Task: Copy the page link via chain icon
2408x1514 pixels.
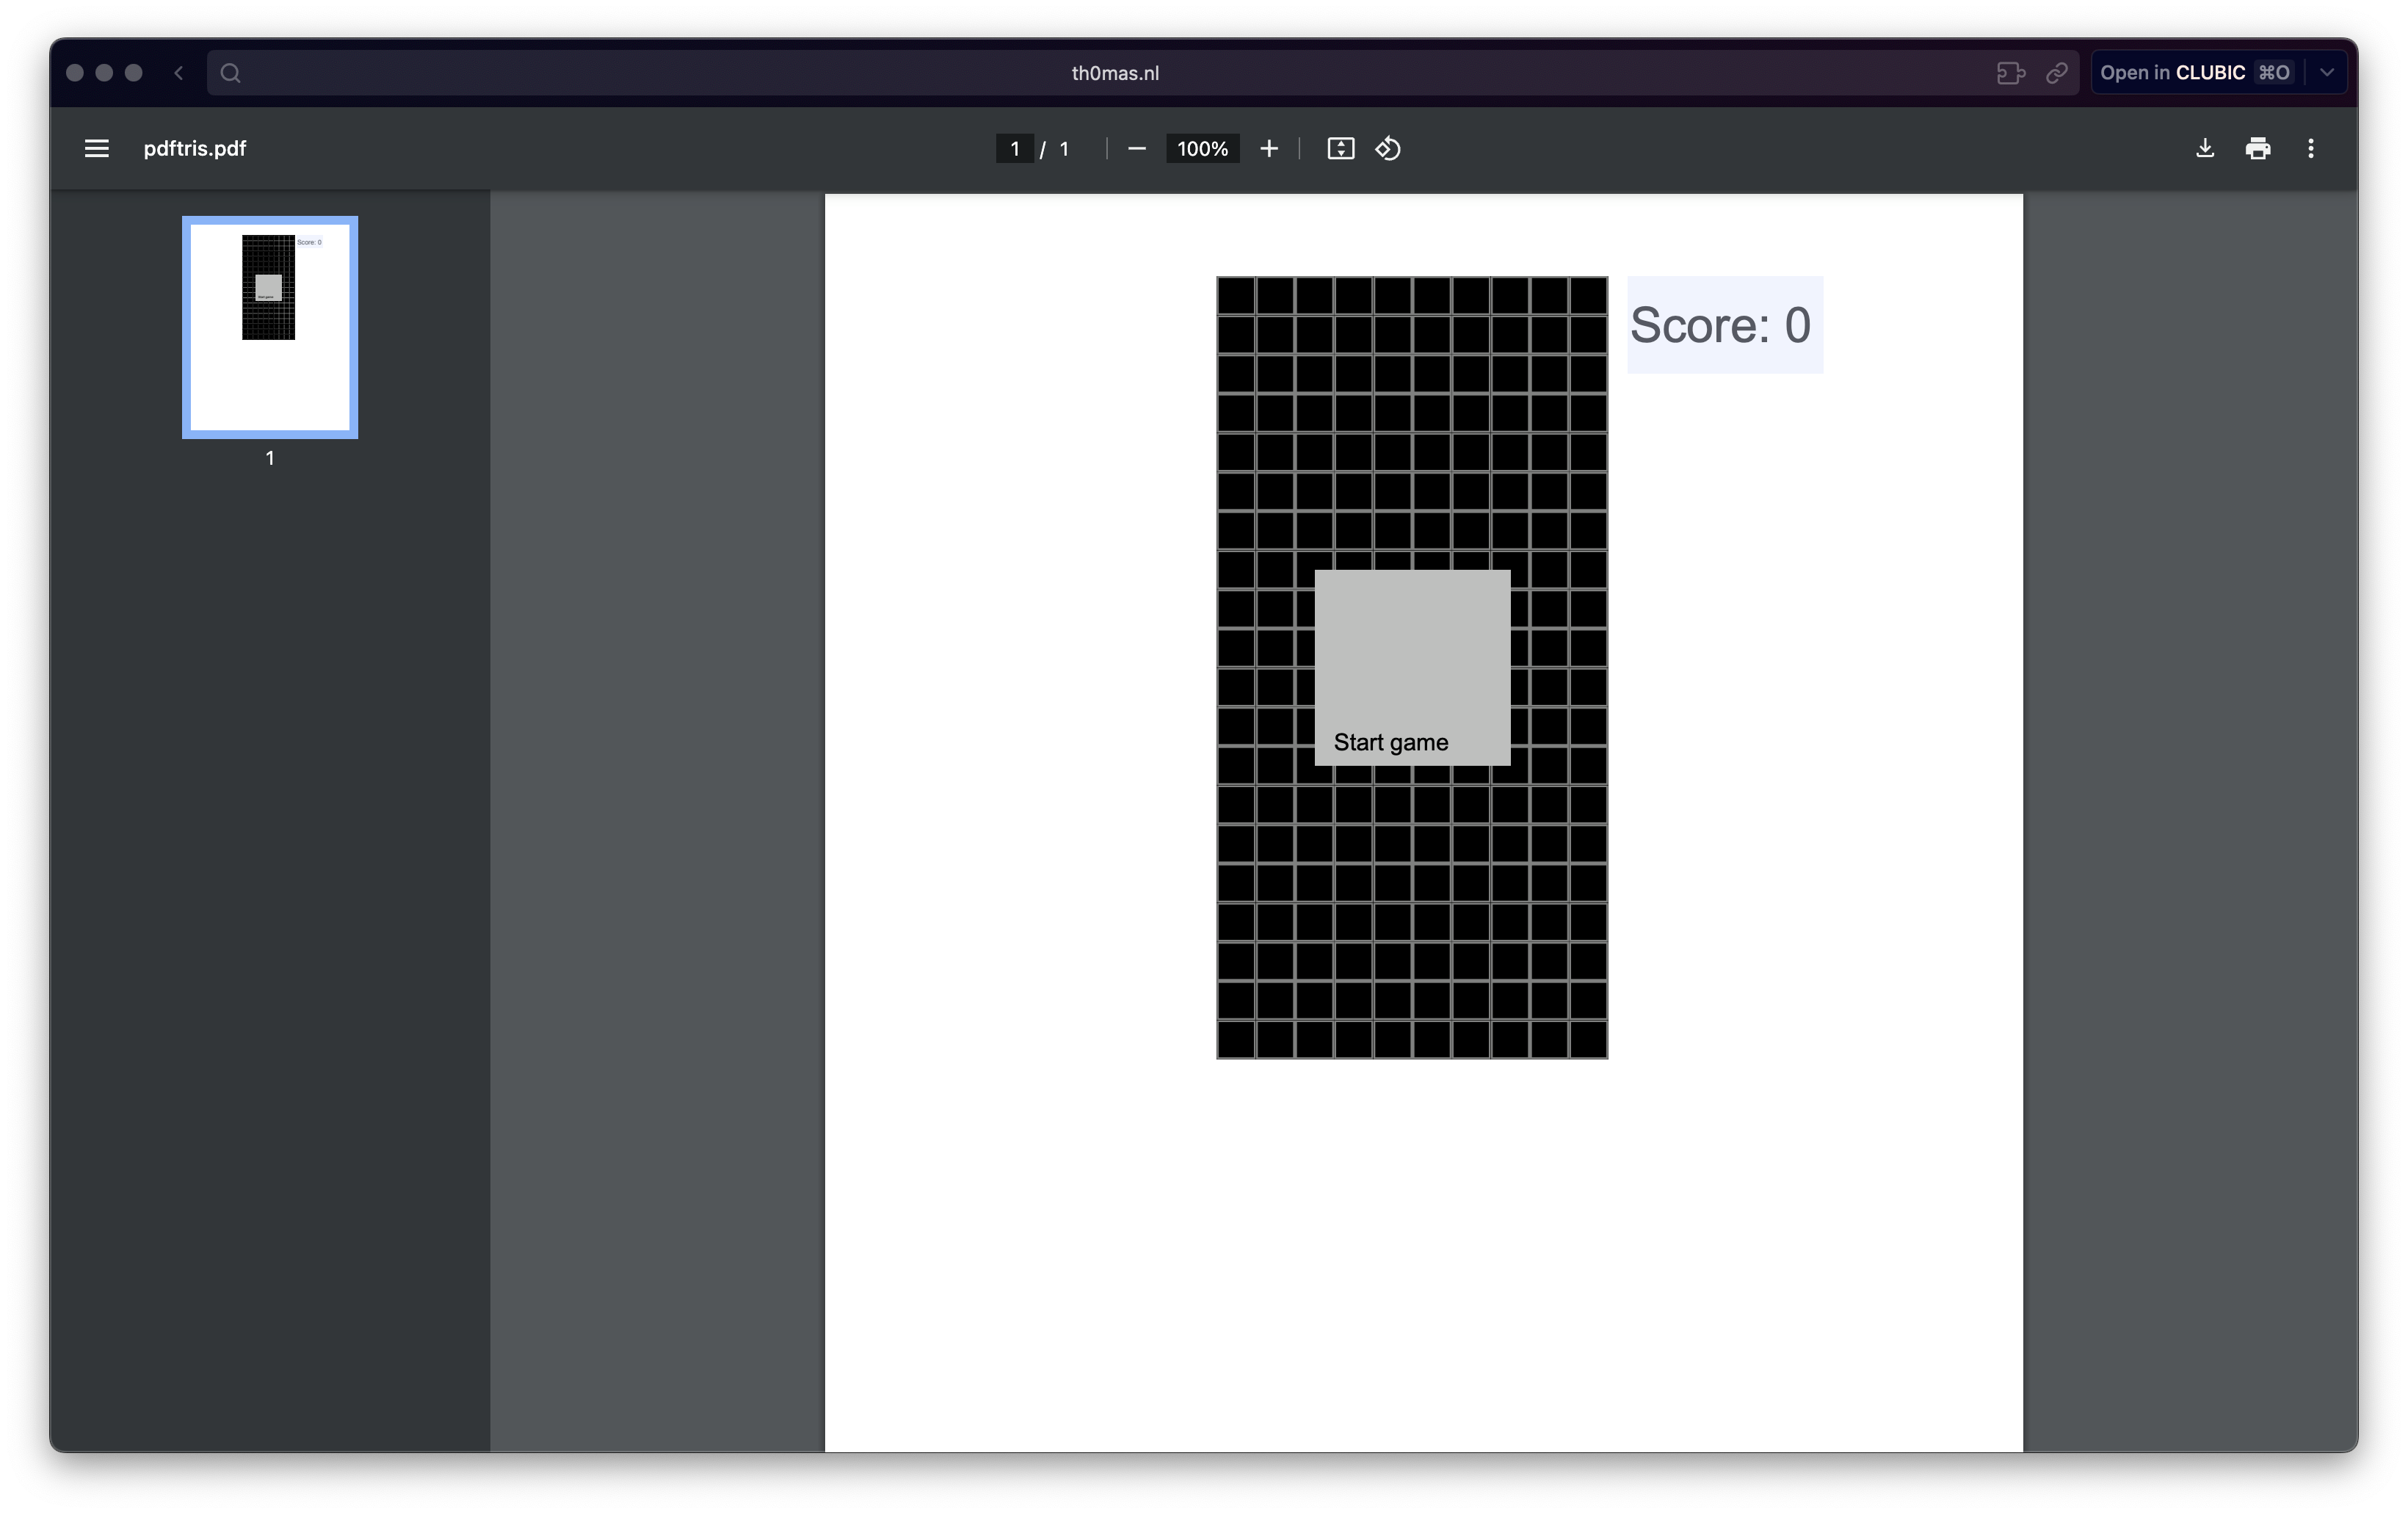Action: click(2056, 72)
